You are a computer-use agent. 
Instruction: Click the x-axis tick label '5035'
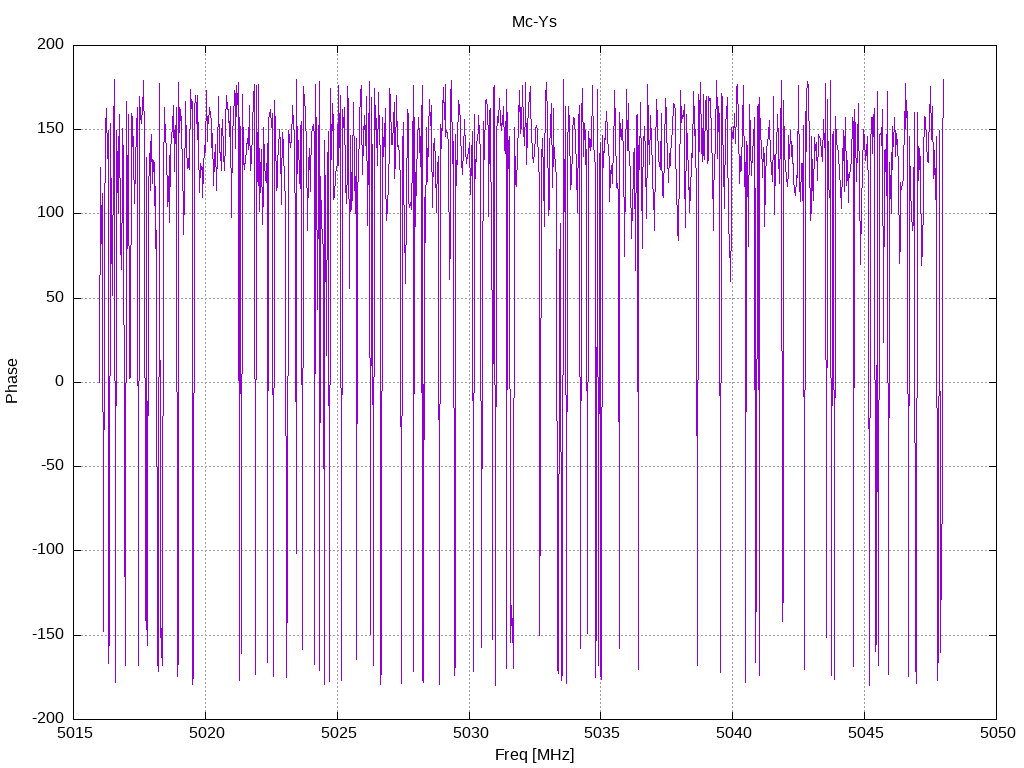[x=601, y=733]
